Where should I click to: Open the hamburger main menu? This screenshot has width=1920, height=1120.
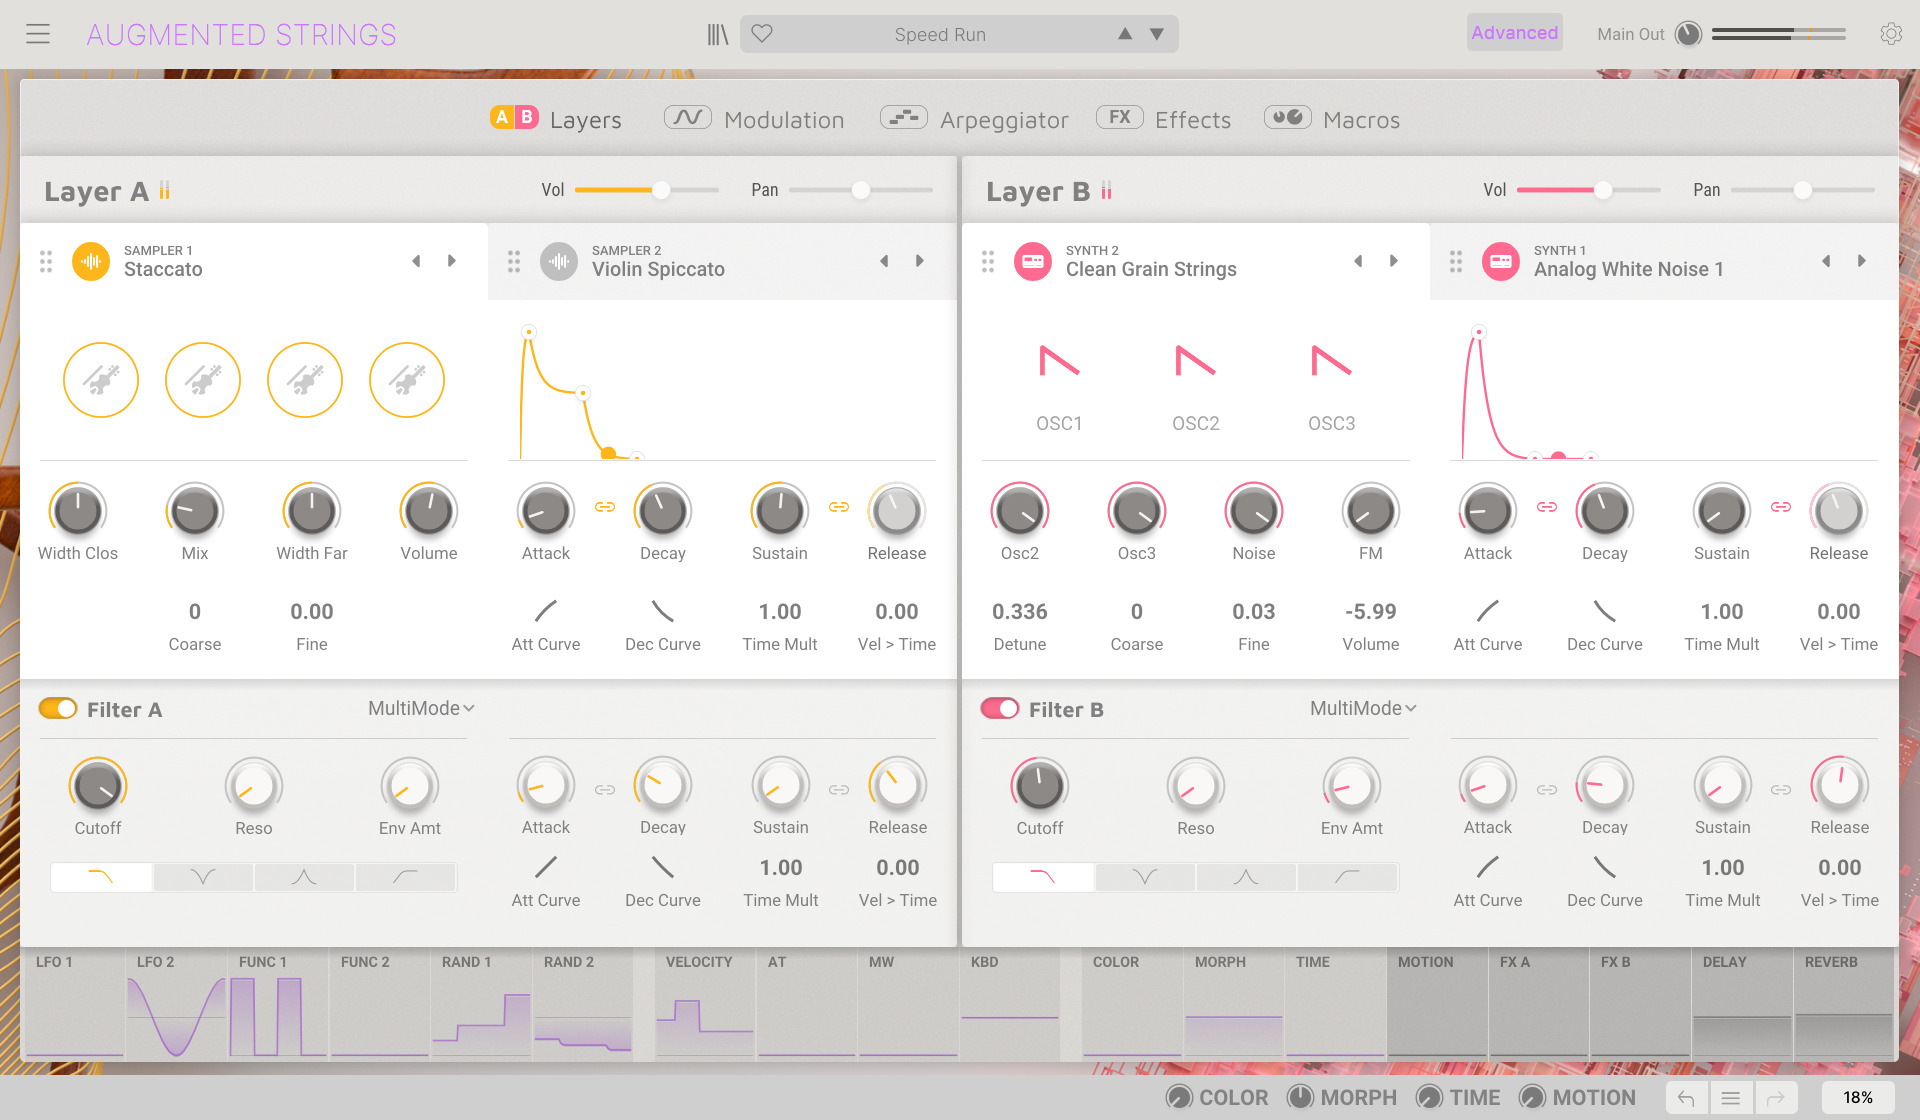point(38,34)
